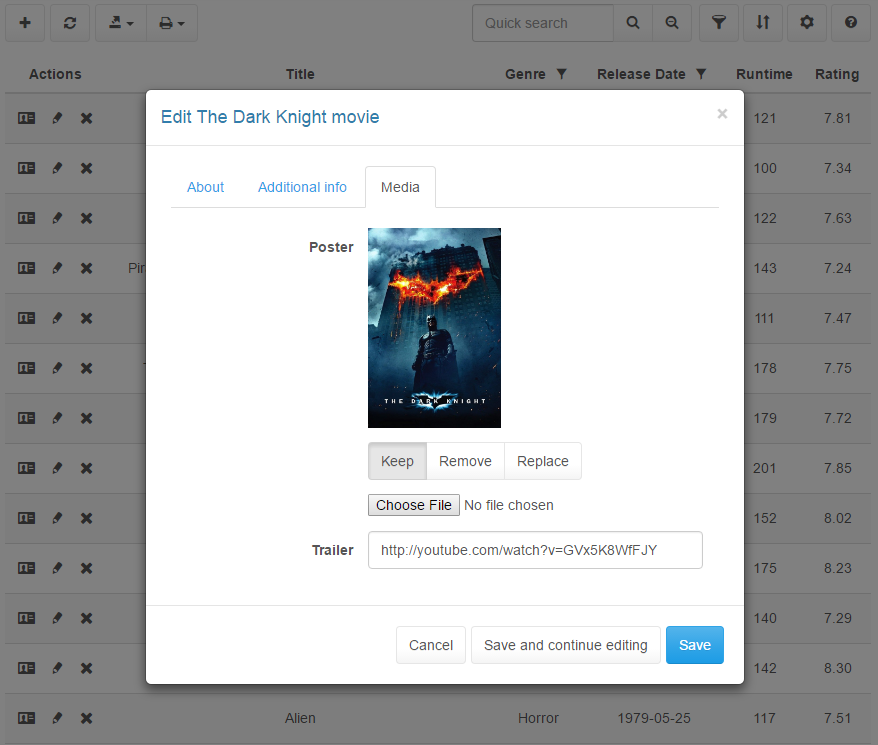Select the Remove poster option
The image size is (878, 745).
pos(465,461)
